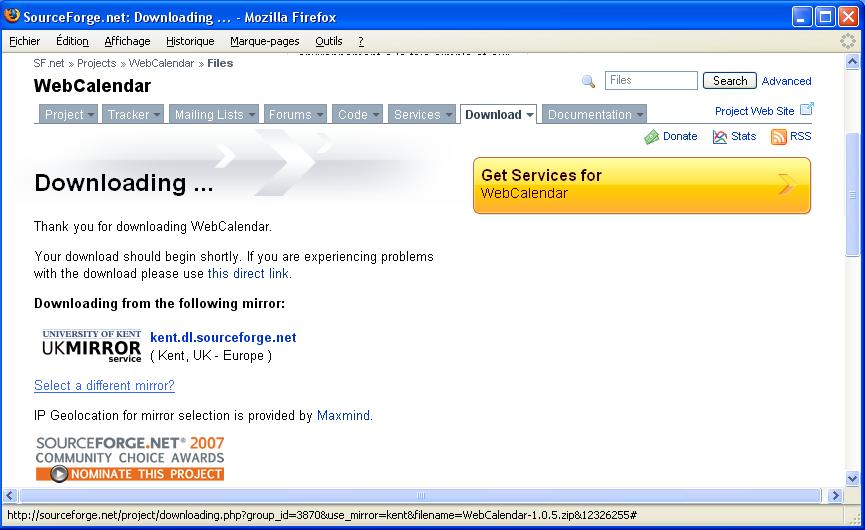Open the Édition menu
This screenshot has width=865, height=530.
point(72,41)
